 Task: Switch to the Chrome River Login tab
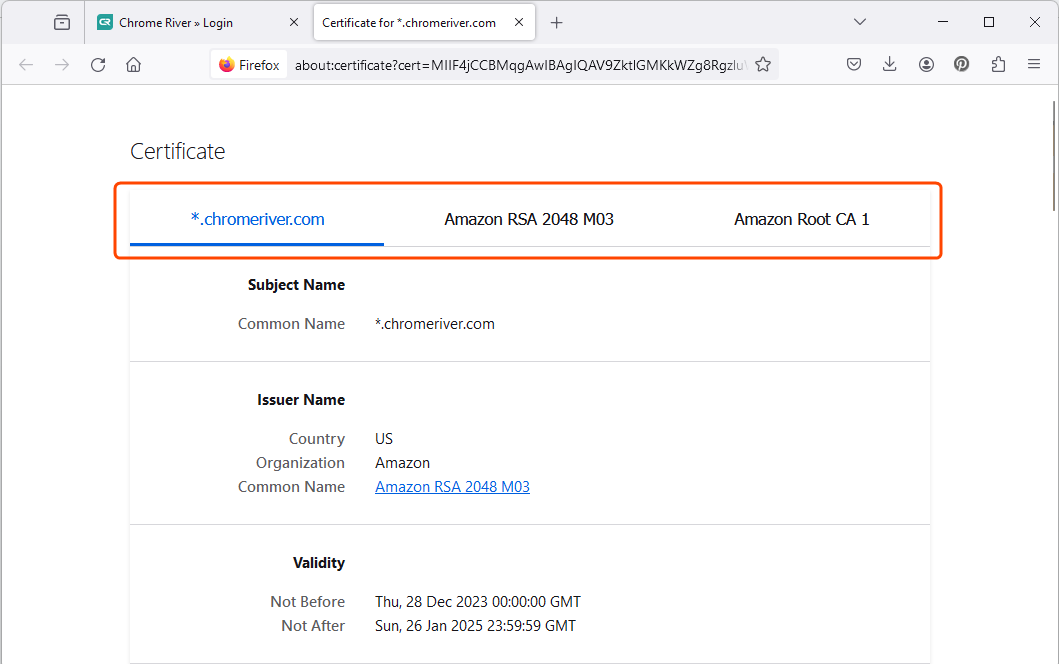click(x=197, y=22)
